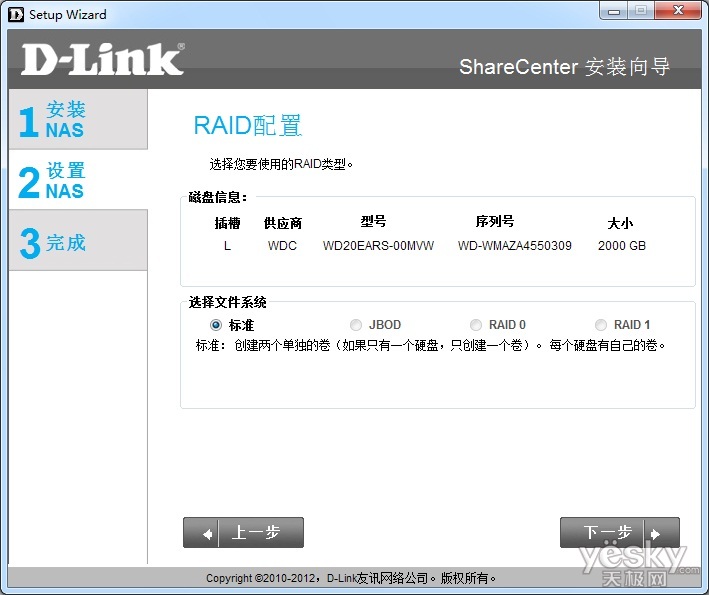
Task: Select the JBOD radio option
Action: (356, 325)
